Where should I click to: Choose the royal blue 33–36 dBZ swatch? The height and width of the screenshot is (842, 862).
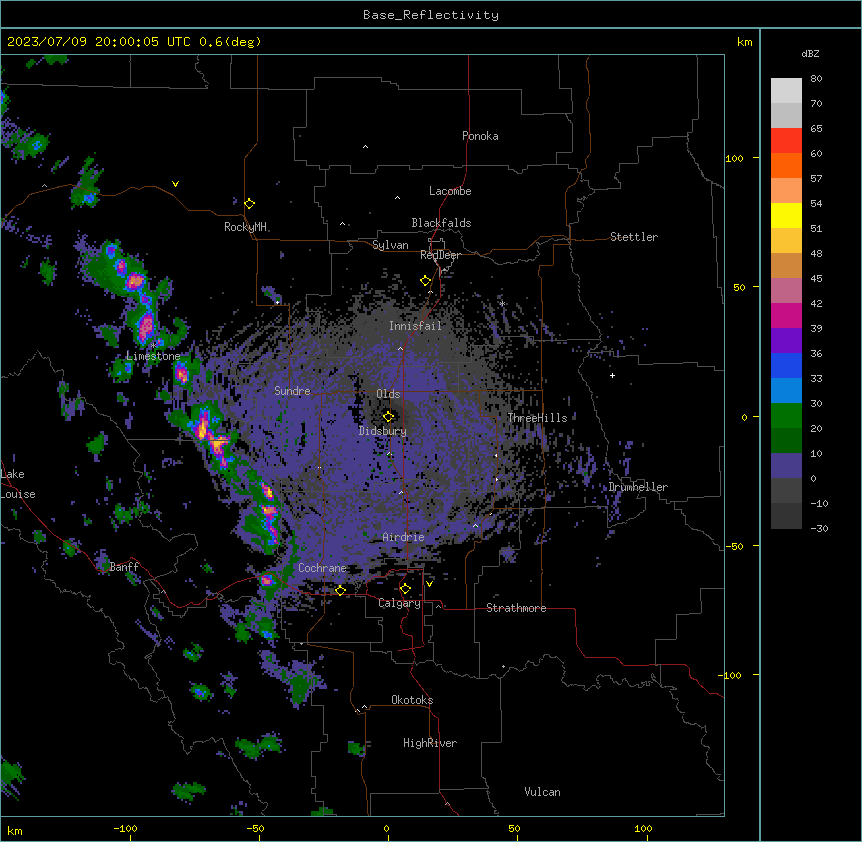(786, 365)
